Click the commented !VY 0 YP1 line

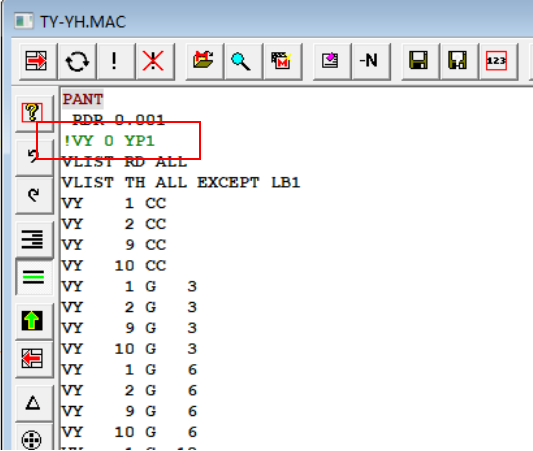pyautogui.click(x=109, y=141)
